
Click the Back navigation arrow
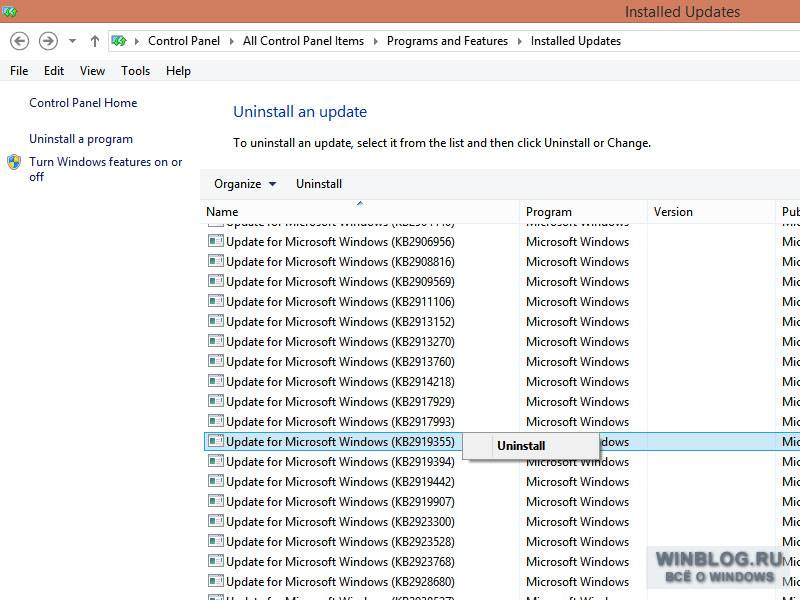click(19, 41)
